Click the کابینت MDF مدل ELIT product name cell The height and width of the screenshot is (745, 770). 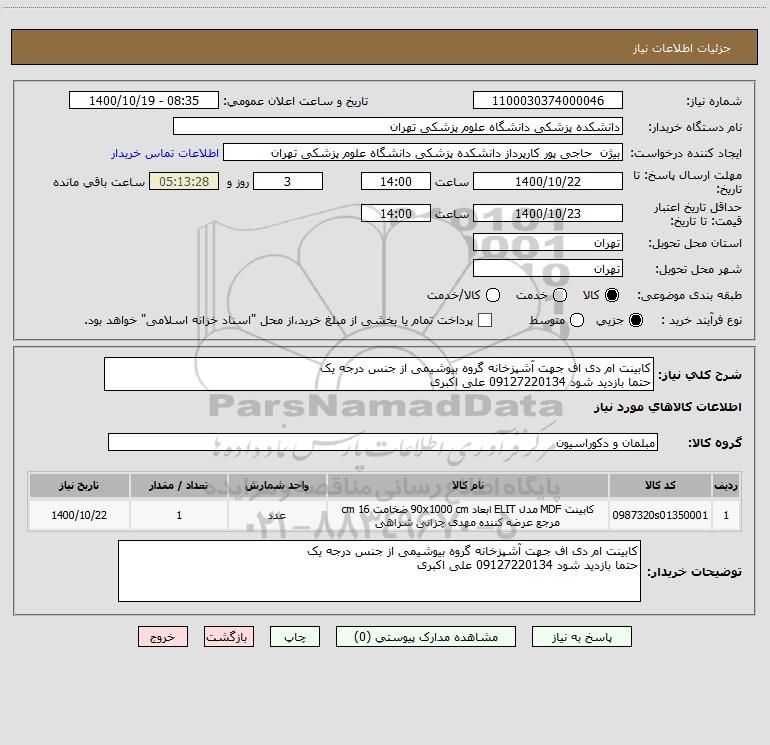pos(468,515)
